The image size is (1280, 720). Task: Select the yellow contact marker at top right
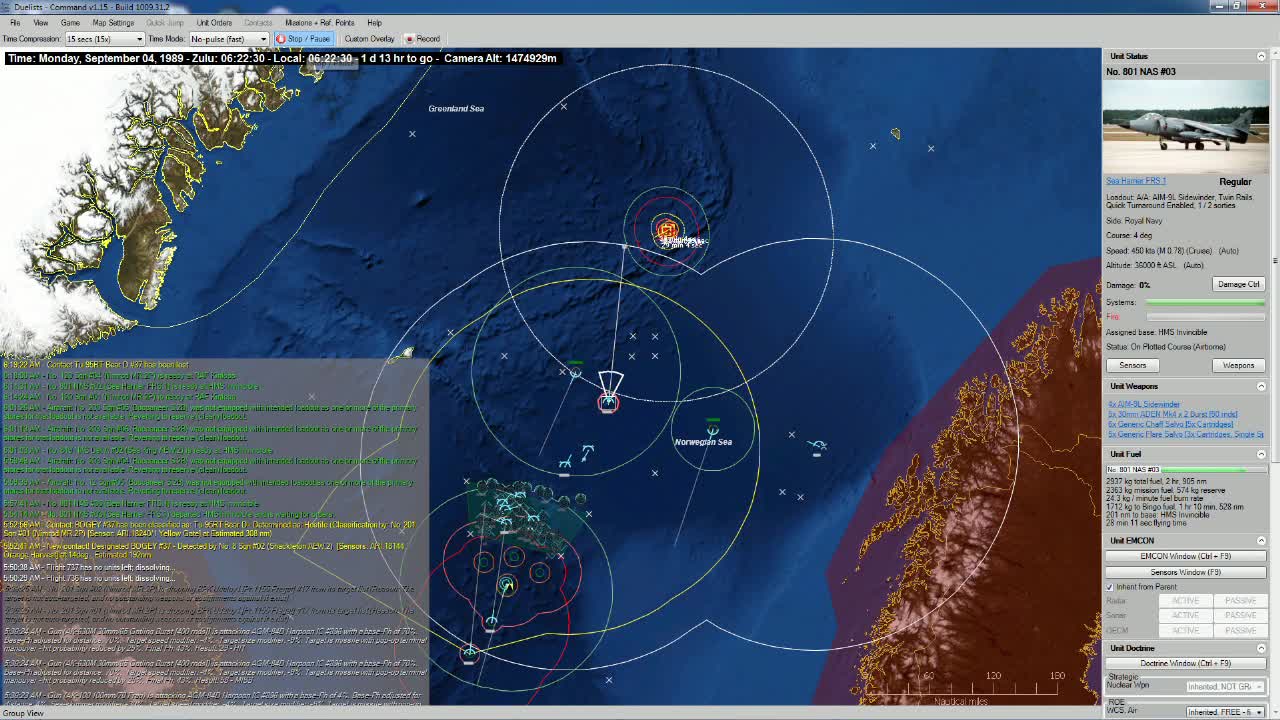[895, 133]
